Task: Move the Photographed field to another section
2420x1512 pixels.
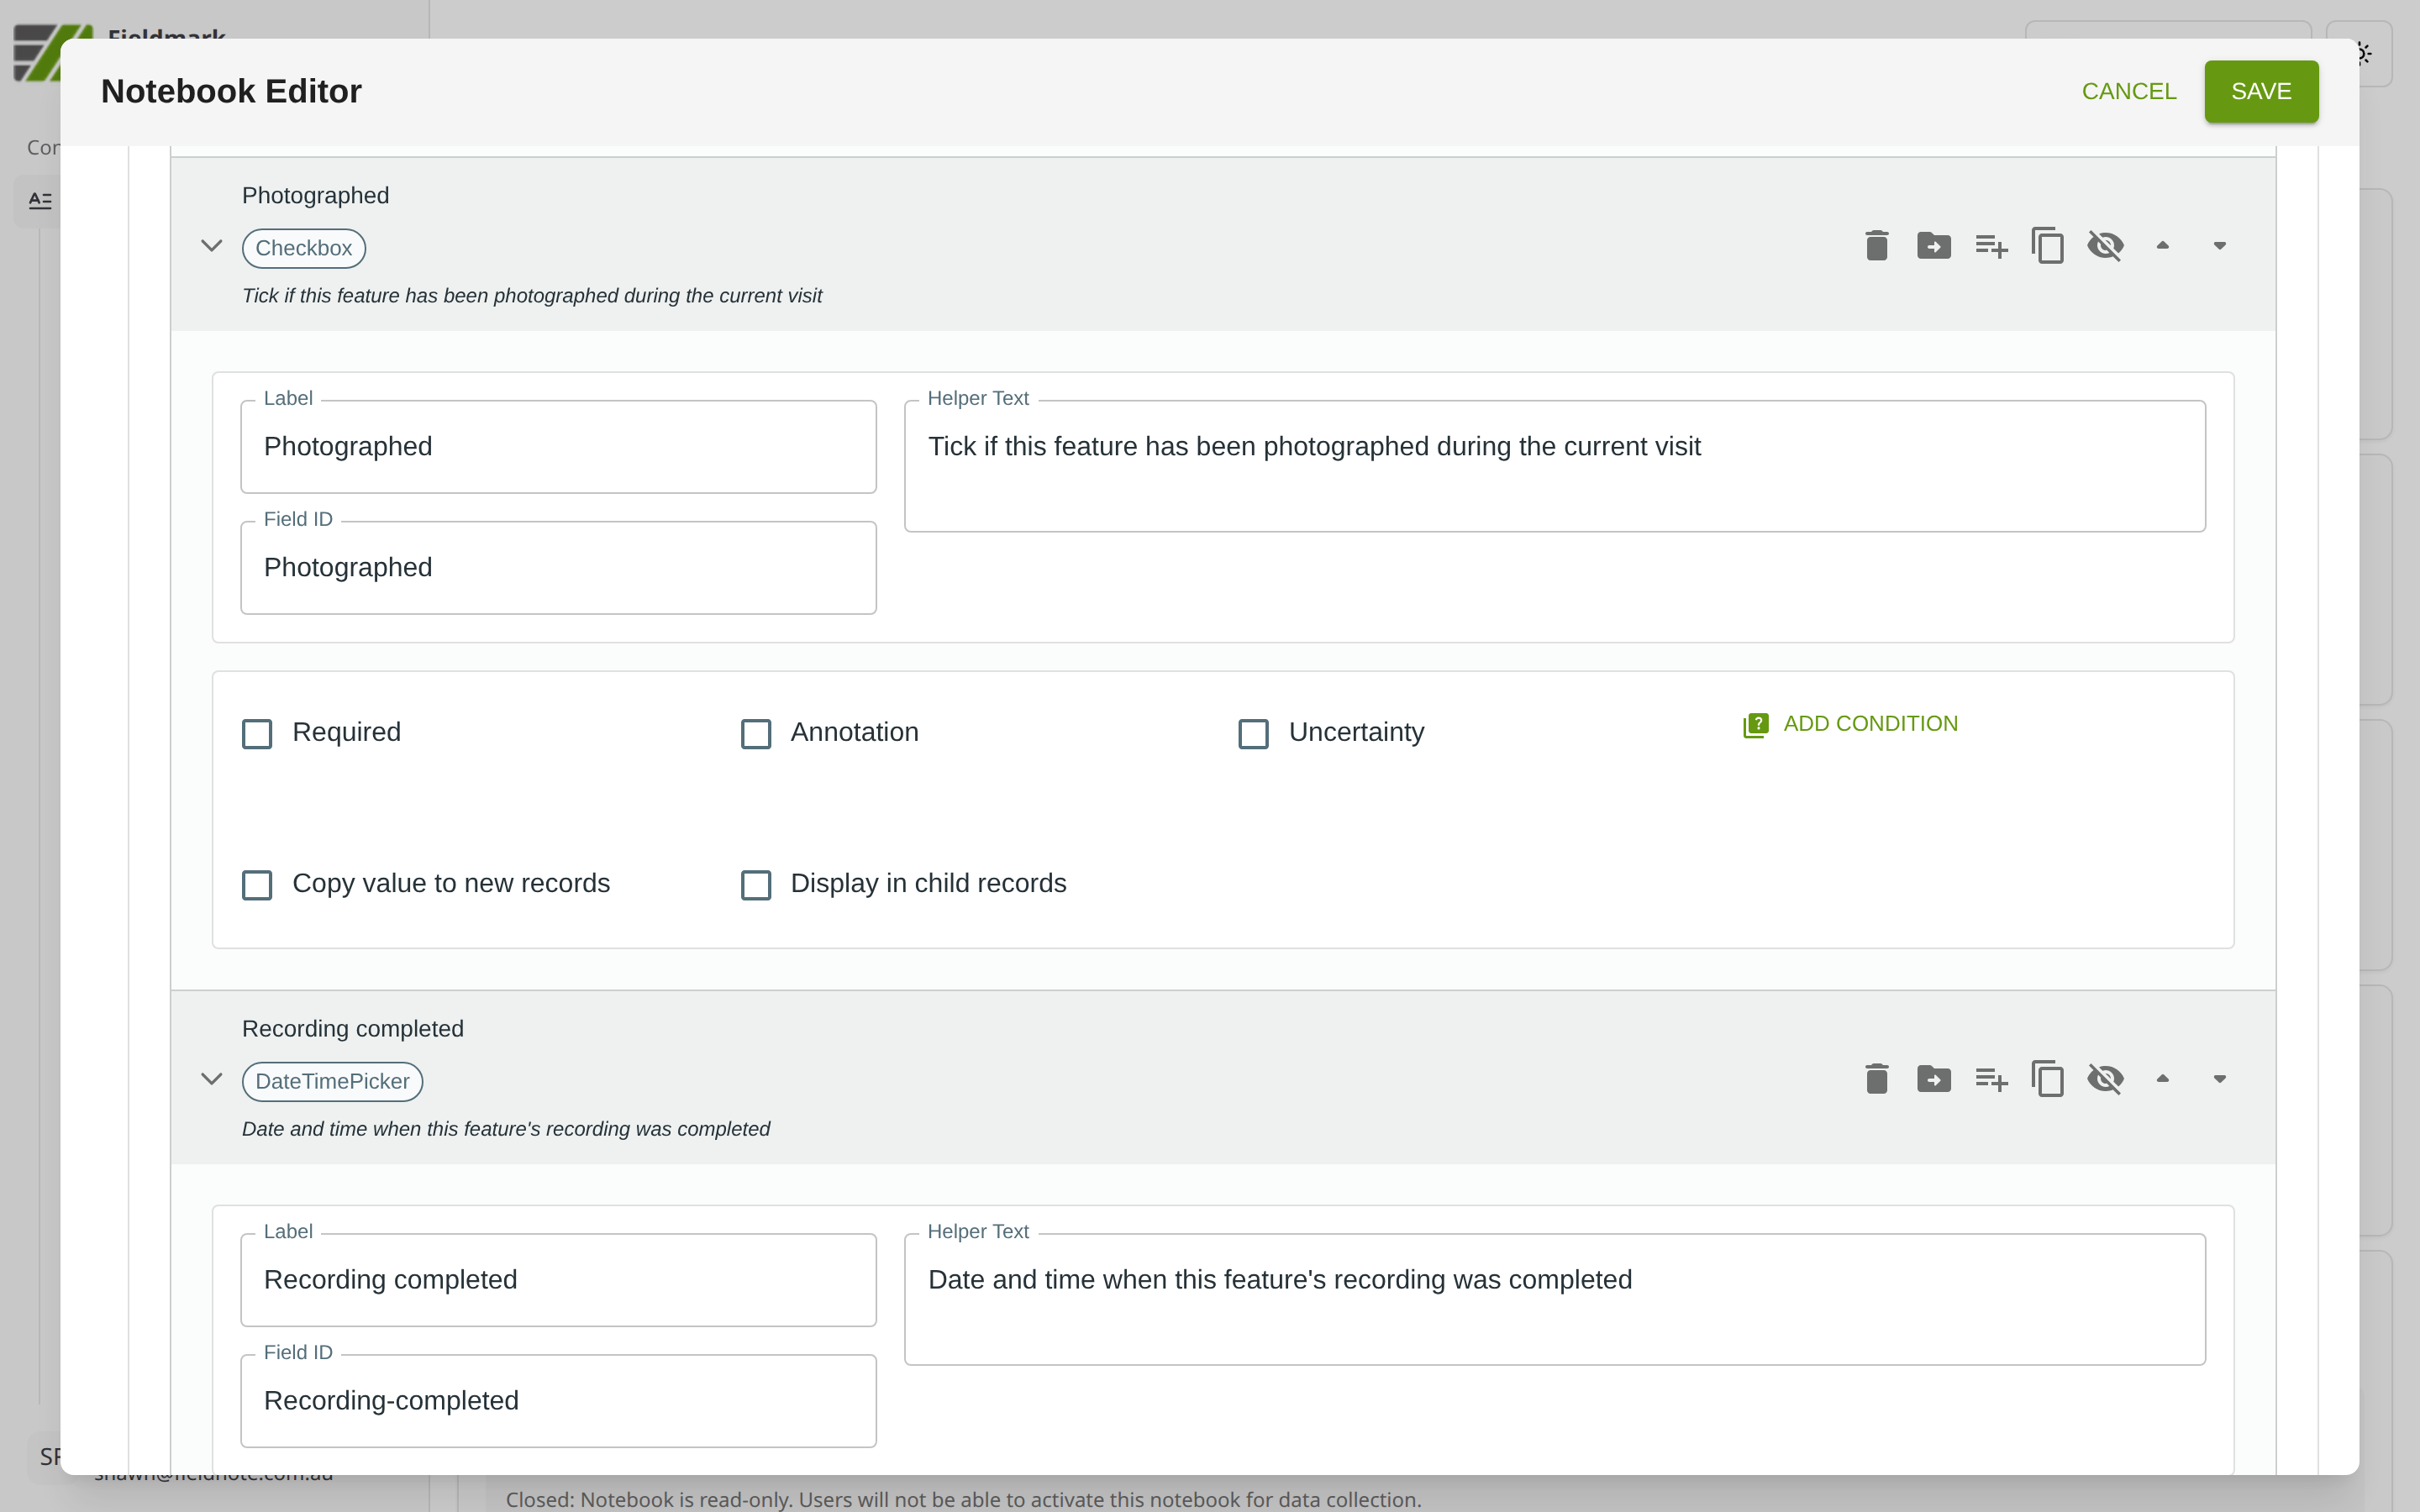Action: pyautogui.click(x=1933, y=246)
